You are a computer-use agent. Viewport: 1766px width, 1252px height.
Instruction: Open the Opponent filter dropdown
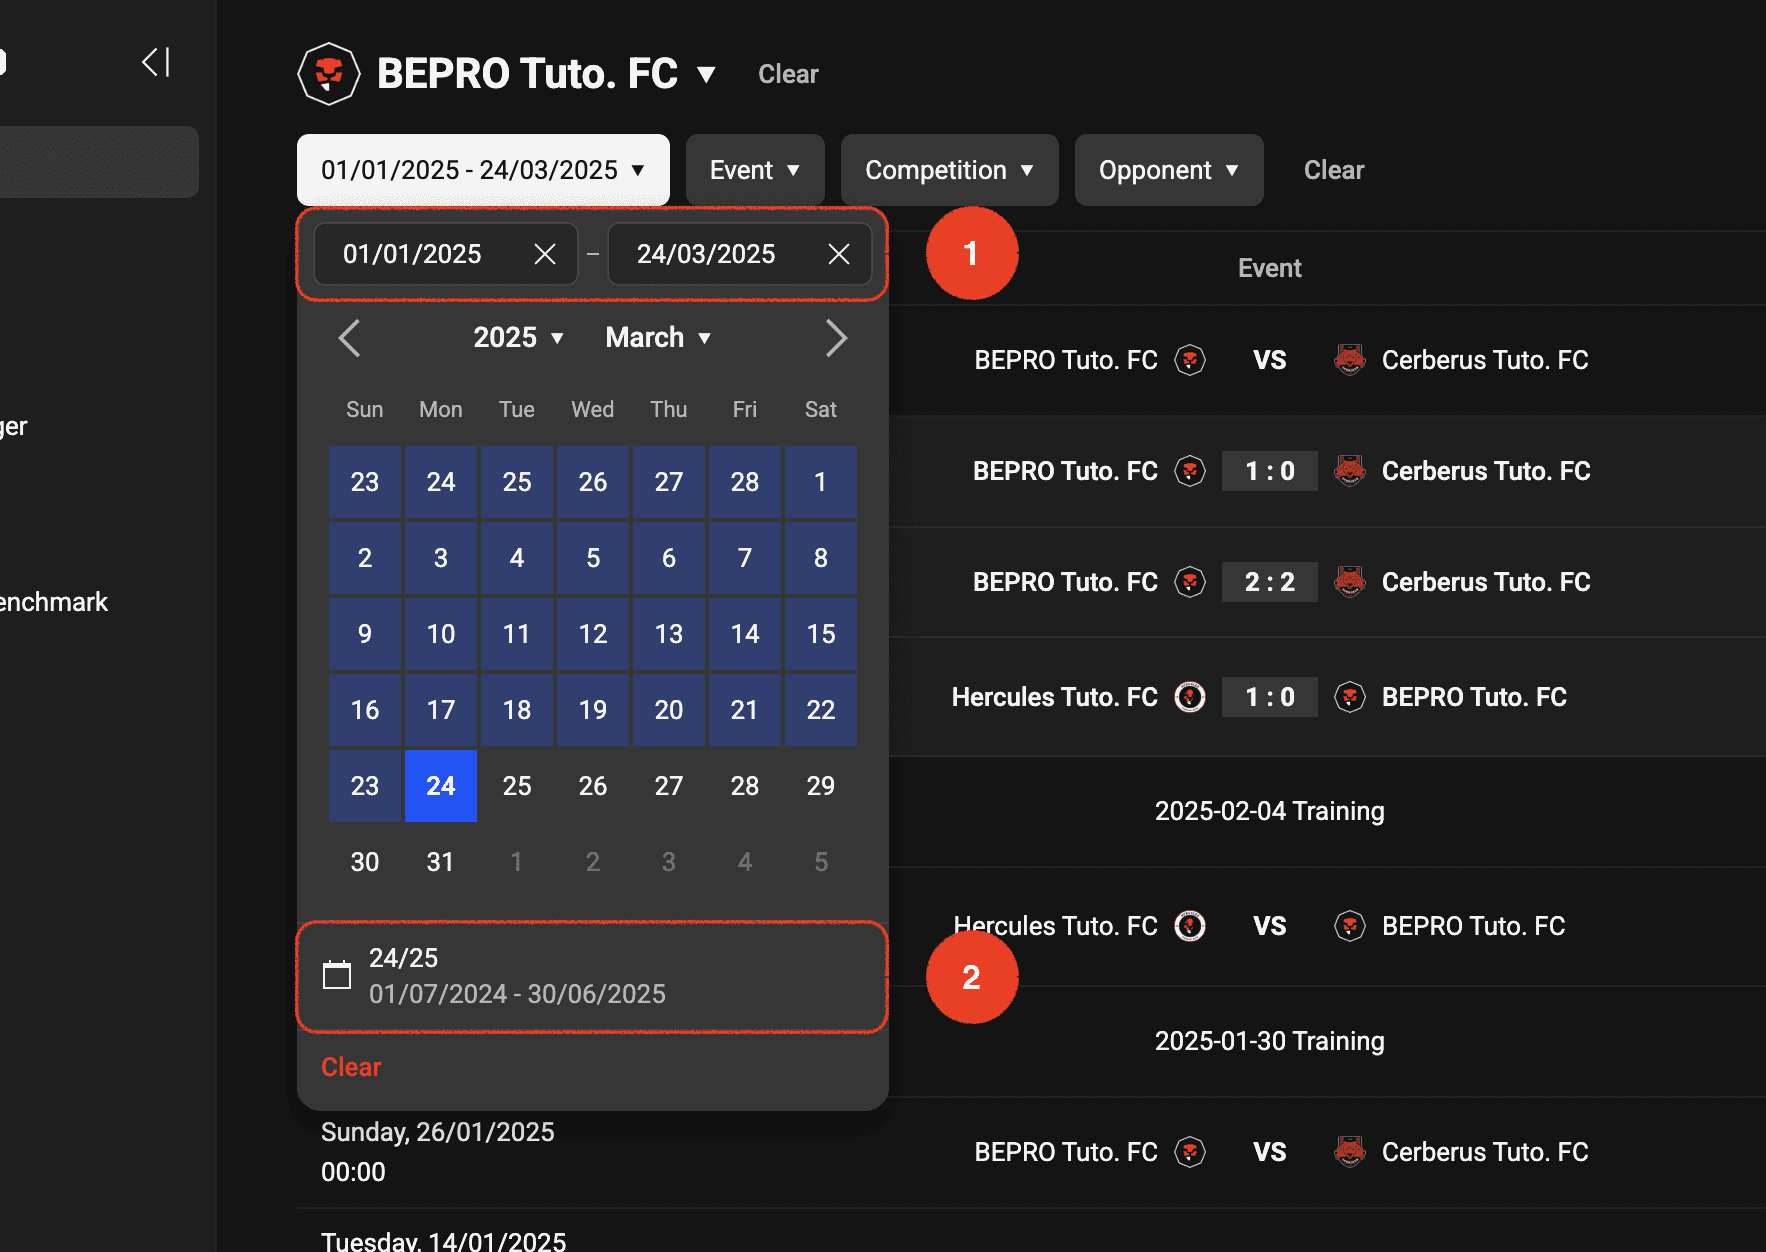point(1169,170)
